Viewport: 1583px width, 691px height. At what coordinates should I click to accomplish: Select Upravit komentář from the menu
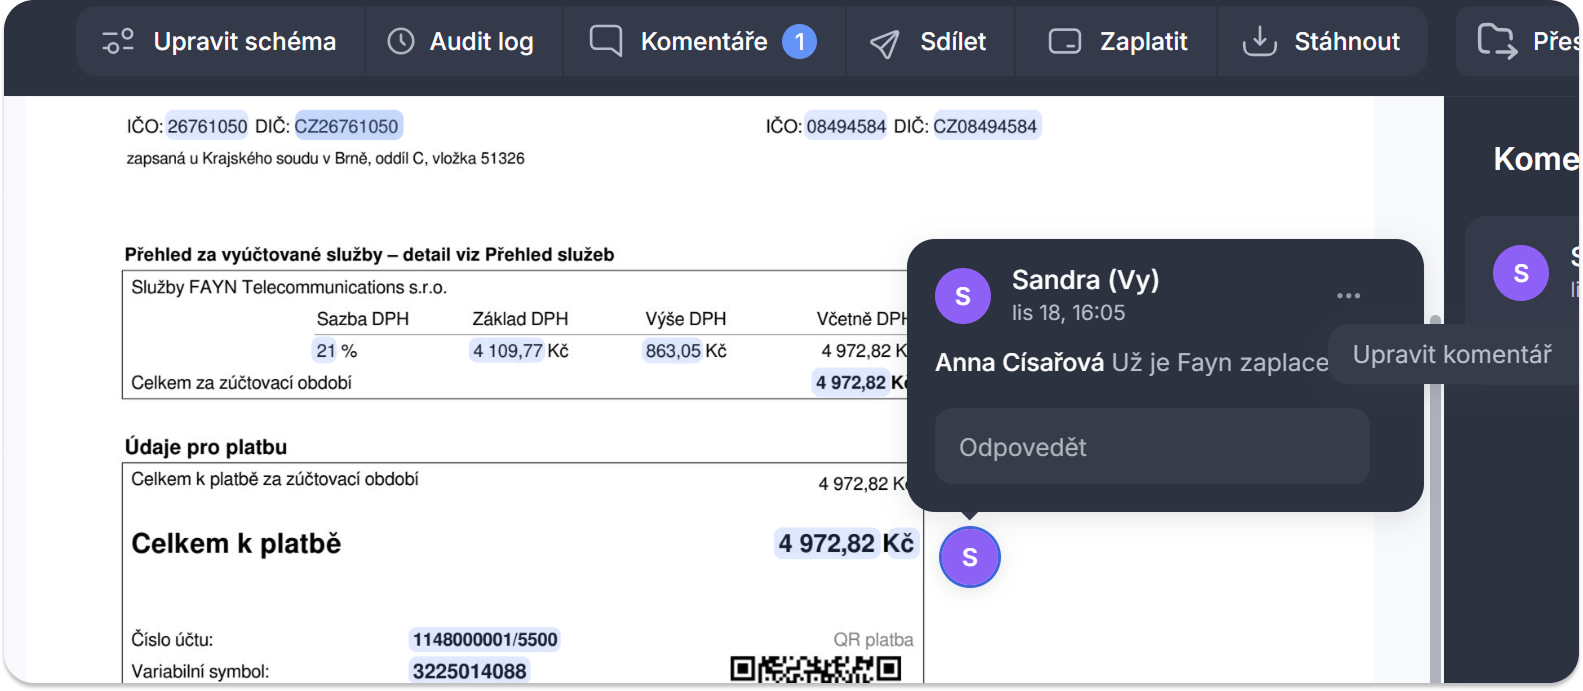coord(1451,355)
